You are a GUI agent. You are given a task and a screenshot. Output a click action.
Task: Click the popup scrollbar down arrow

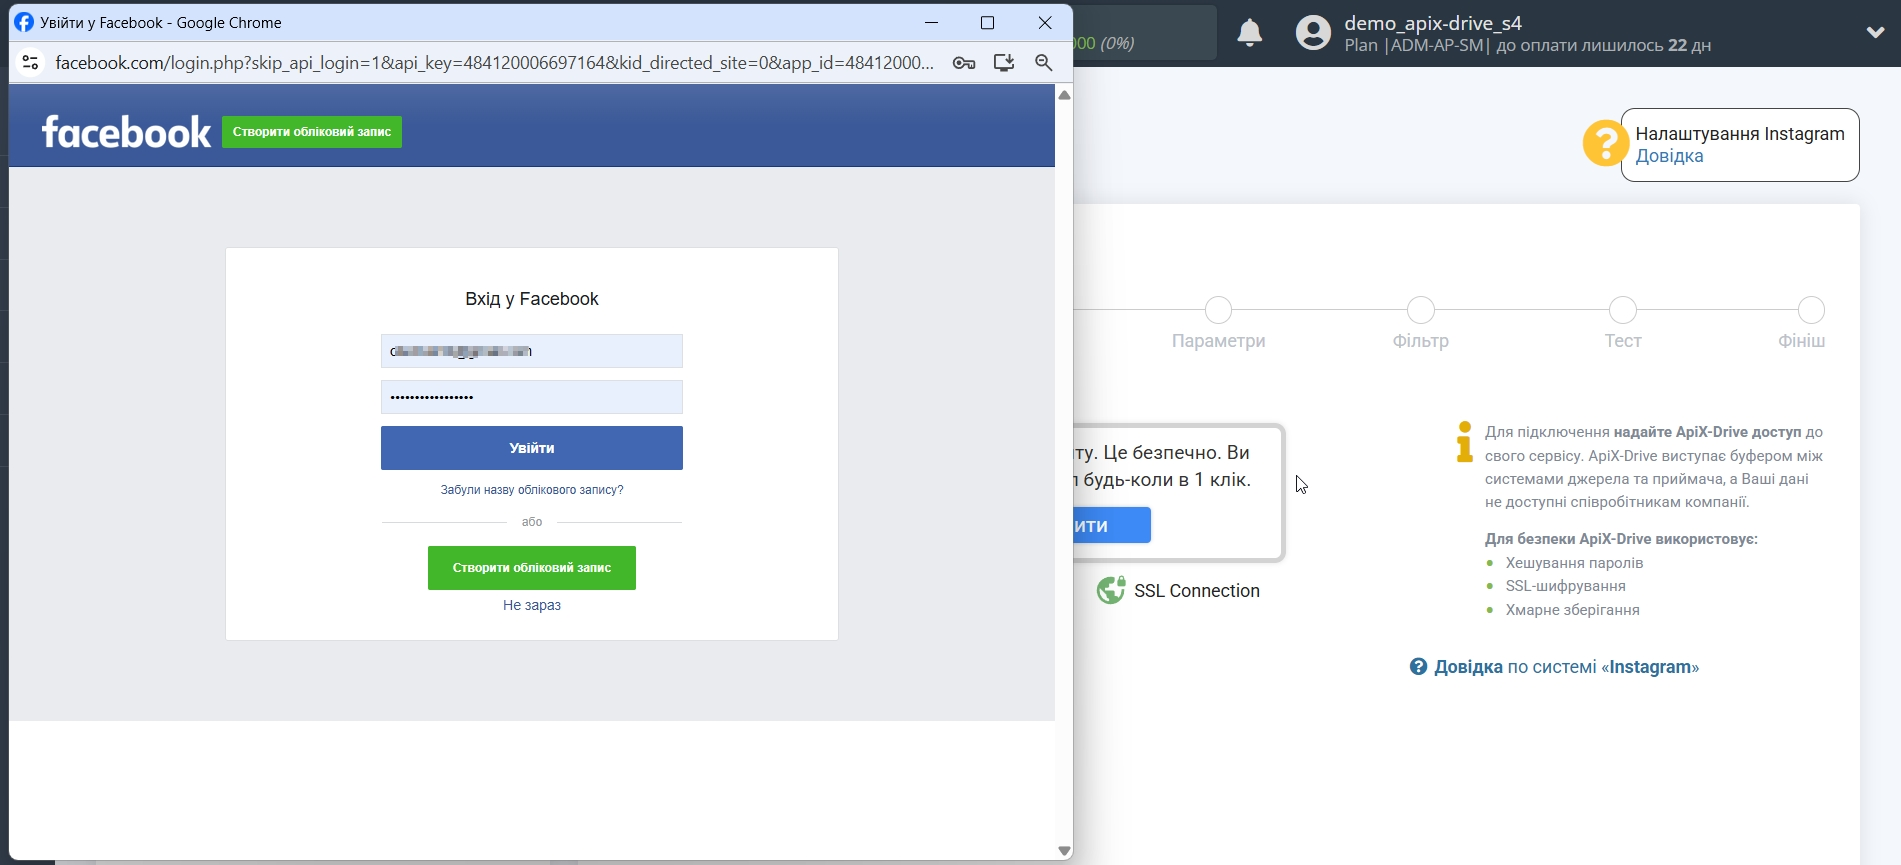coord(1064,851)
